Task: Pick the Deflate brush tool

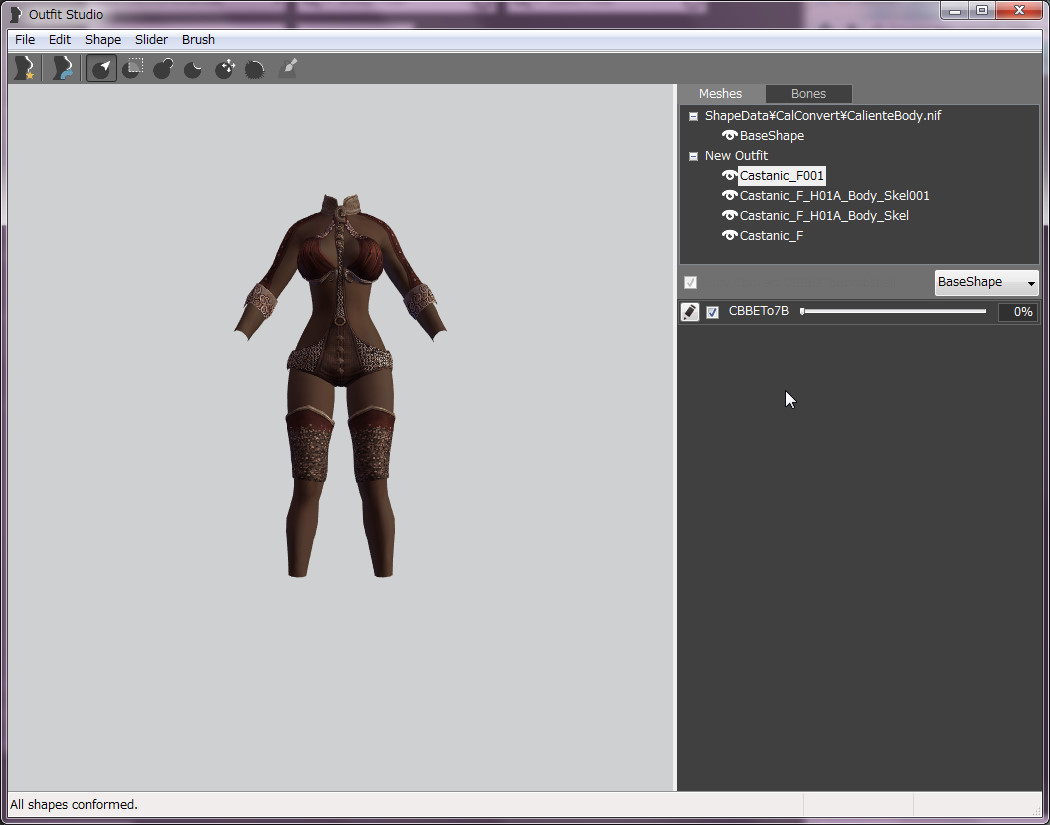Action: tap(194, 68)
